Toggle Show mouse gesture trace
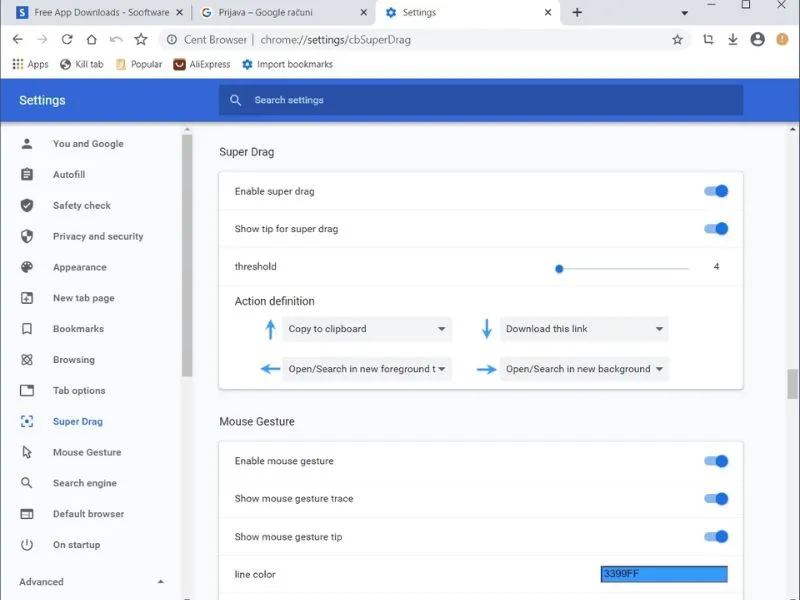Screen dimensions: 800x600 [716, 498]
